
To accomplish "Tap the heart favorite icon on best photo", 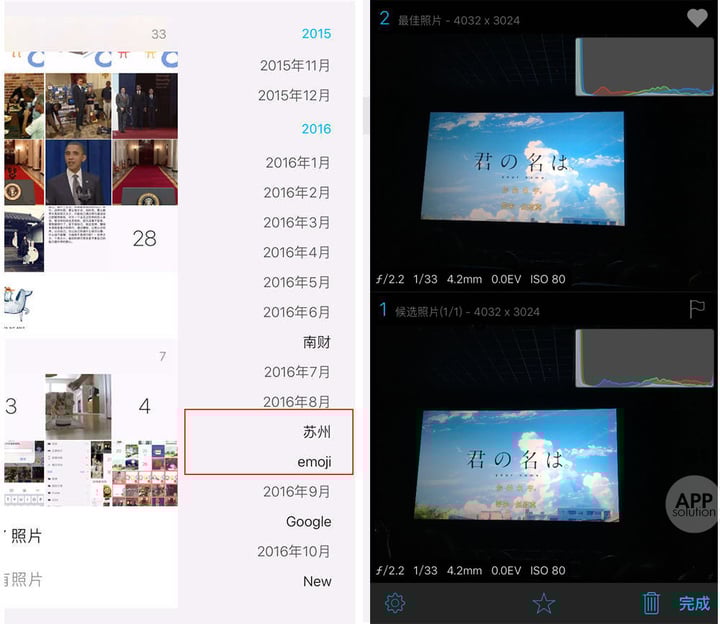I will pos(697,18).
